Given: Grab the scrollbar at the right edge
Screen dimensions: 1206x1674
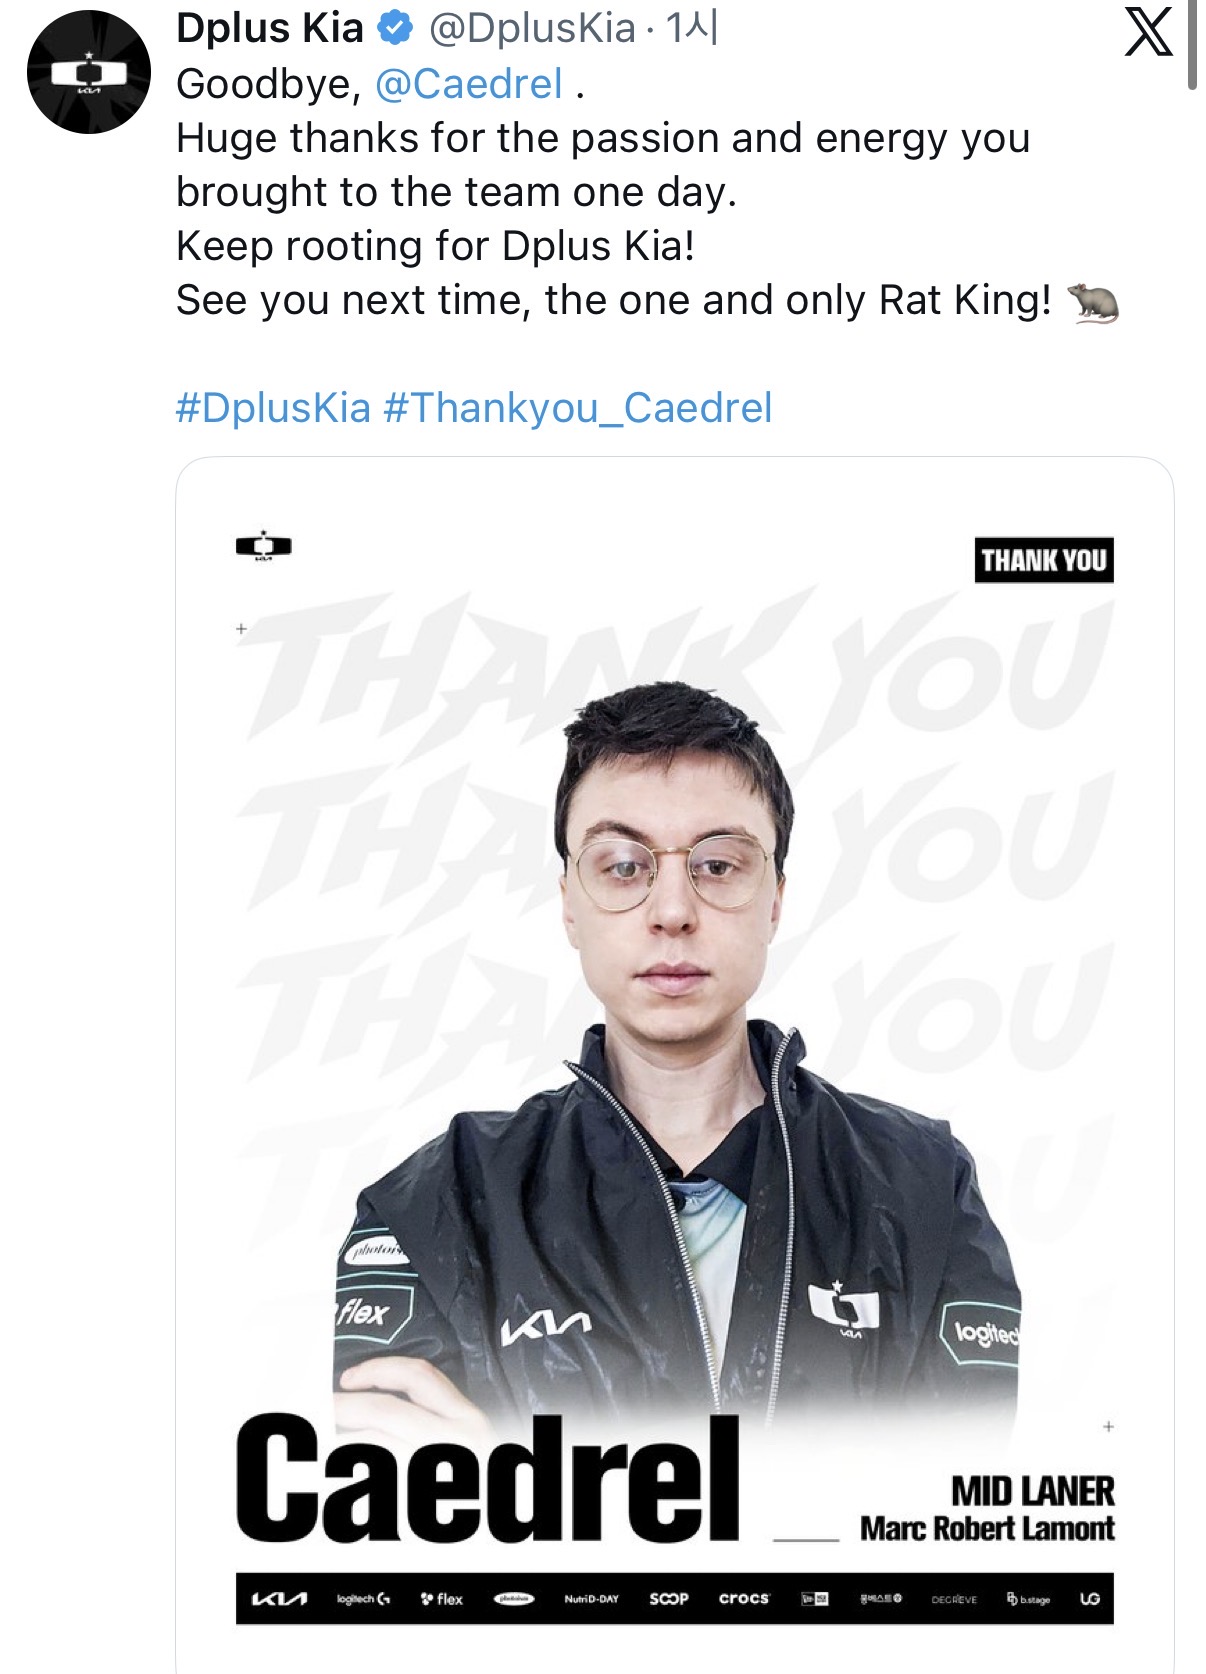Looking at the screenshot, I should (x=1192, y=45).
